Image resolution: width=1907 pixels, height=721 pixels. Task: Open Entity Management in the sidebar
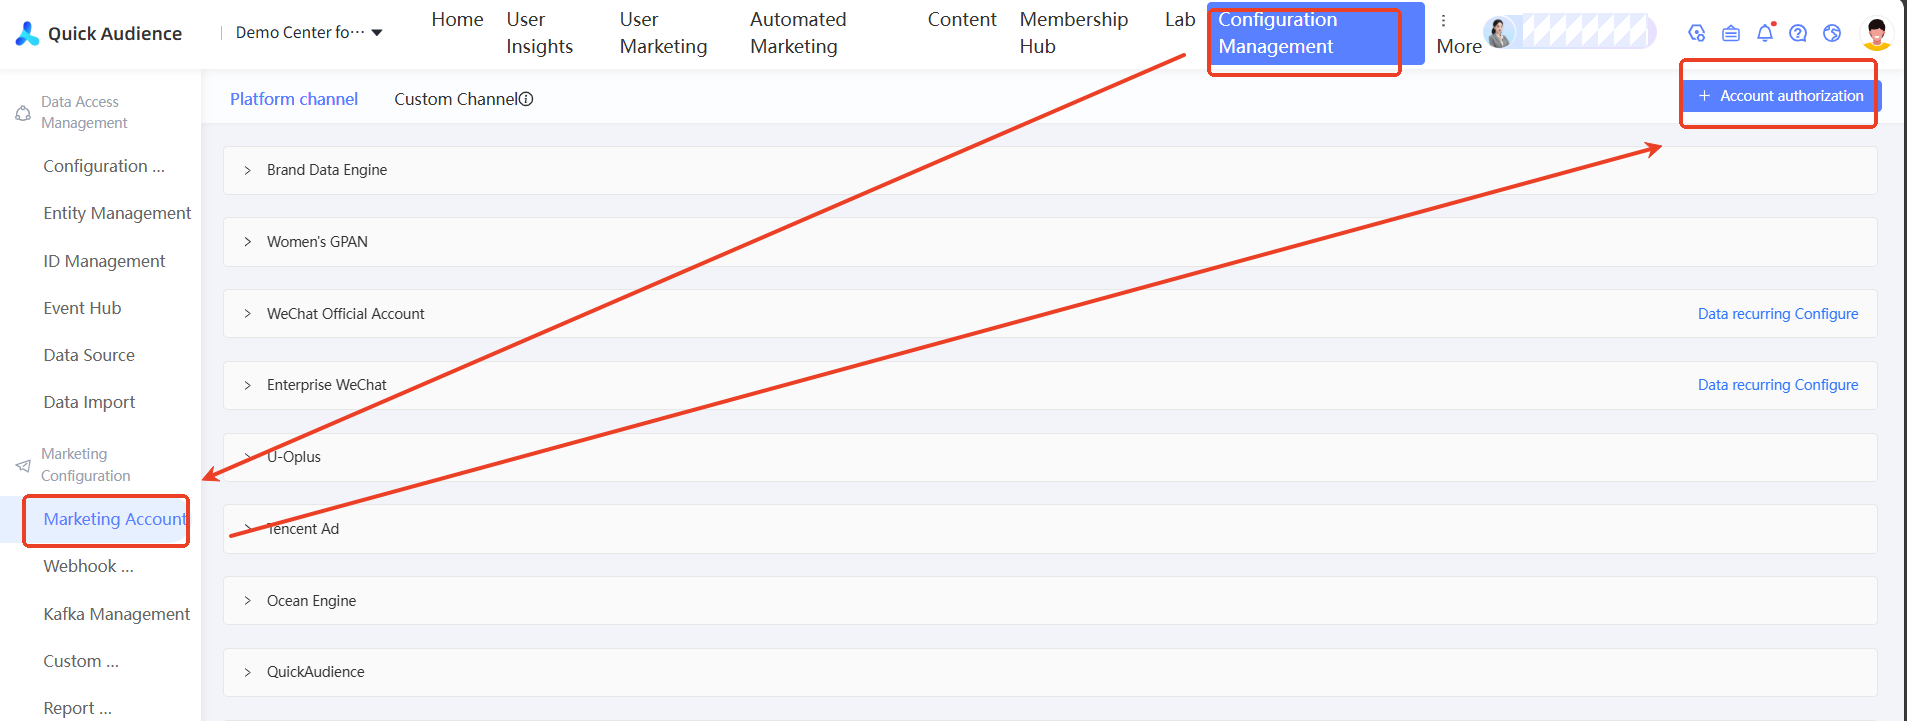[x=117, y=213]
